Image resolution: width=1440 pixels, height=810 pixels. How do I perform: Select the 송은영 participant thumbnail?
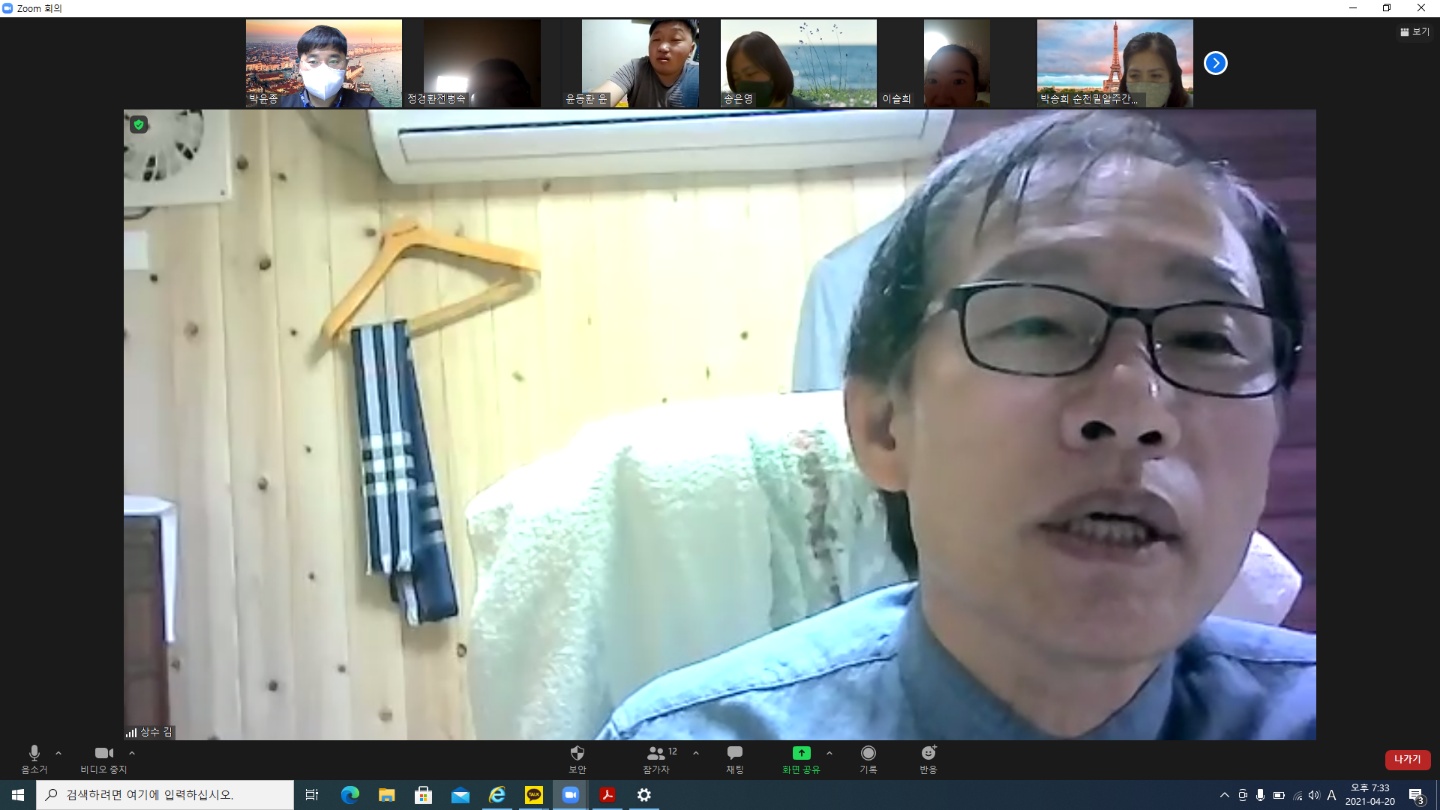point(798,63)
